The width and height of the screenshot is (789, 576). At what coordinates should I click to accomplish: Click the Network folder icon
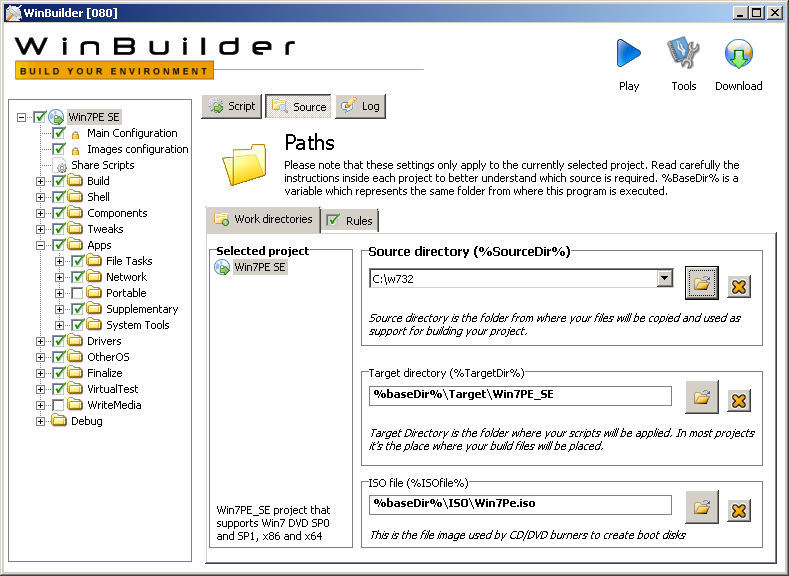click(x=94, y=277)
